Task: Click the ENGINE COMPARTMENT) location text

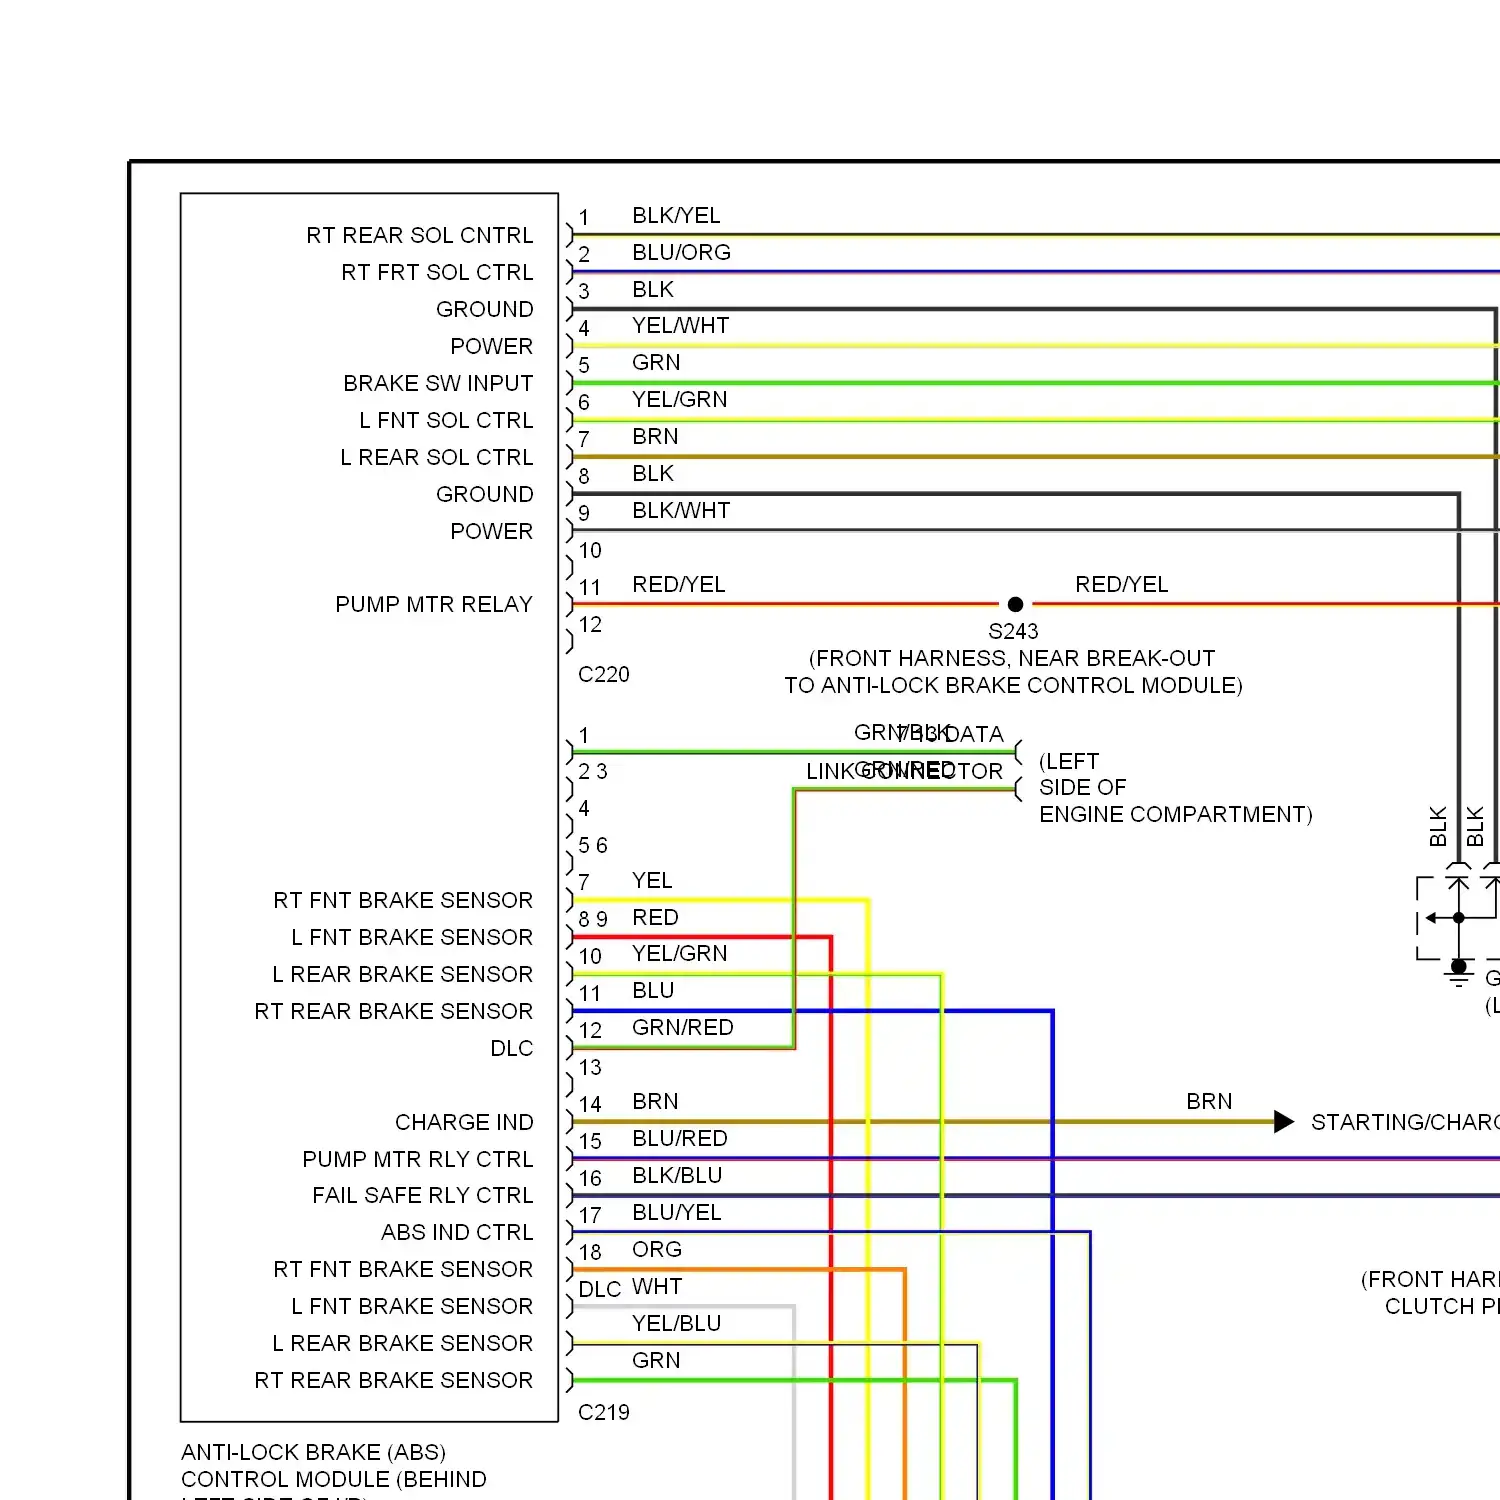Action: tap(1176, 814)
